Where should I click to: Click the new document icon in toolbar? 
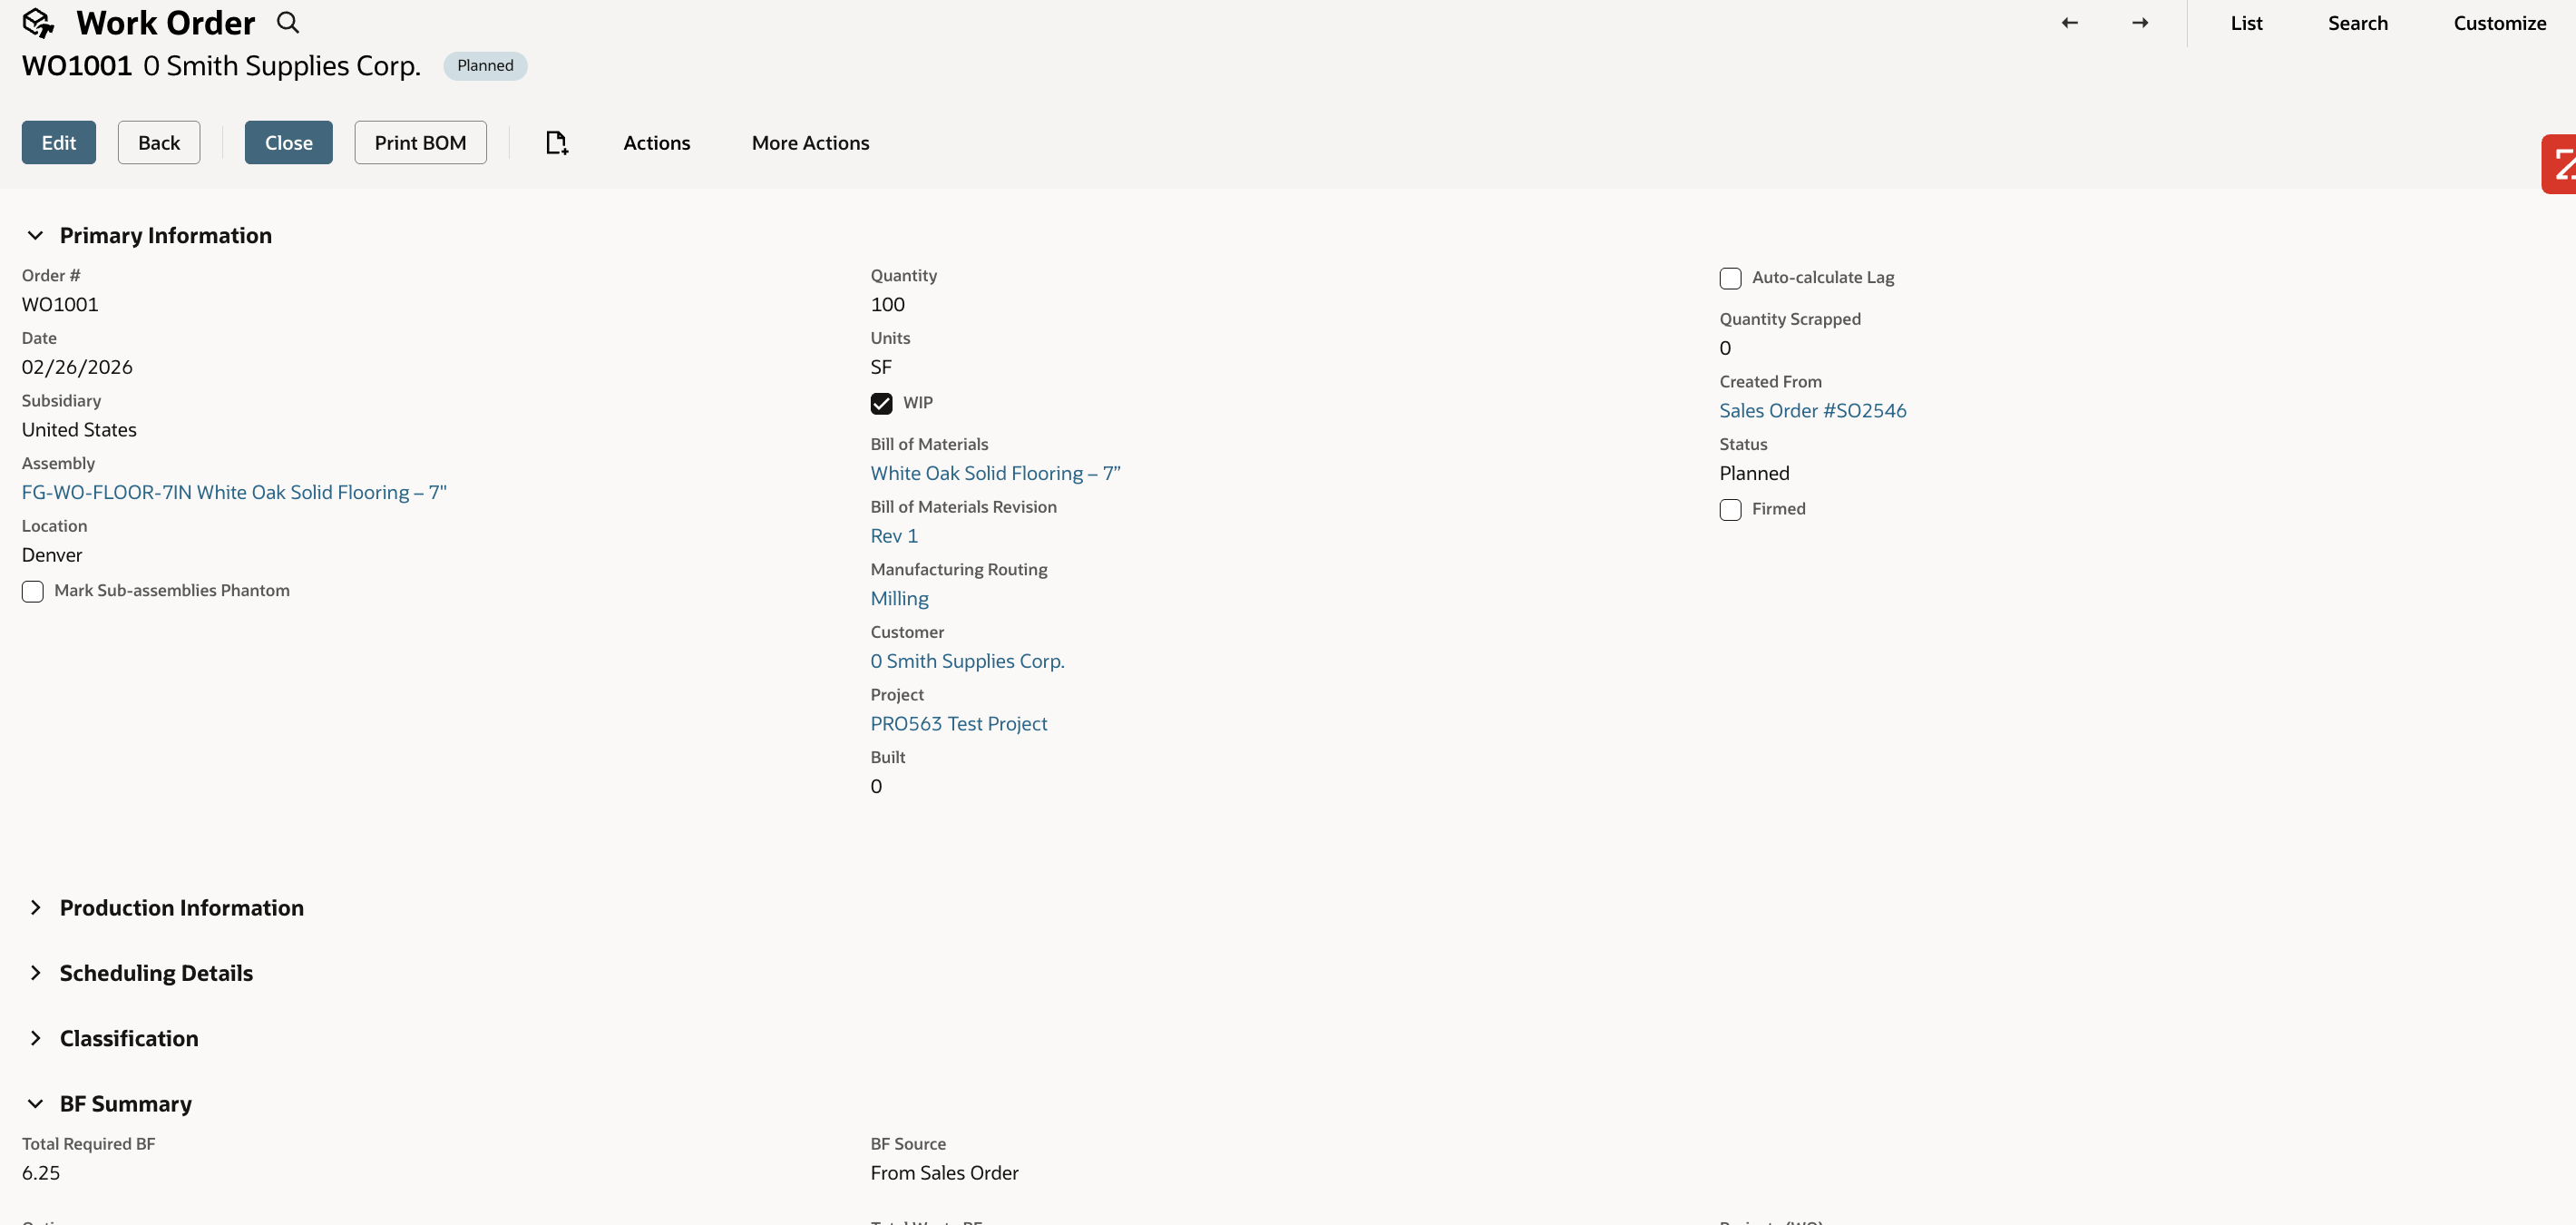(x=557, y=143)
